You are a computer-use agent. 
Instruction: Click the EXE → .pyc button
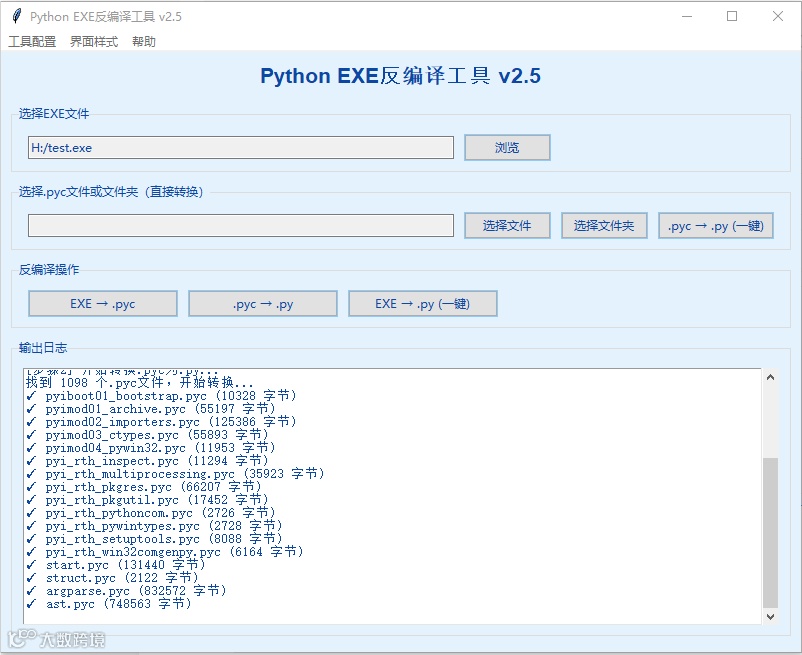(x=103, y=304)
